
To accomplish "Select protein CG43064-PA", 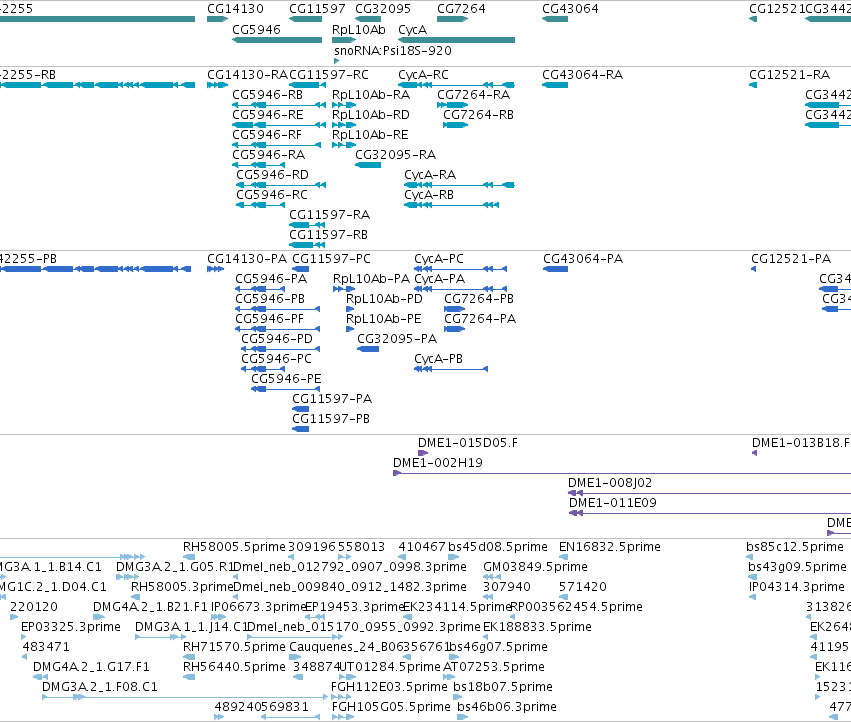I will [583, 258].
